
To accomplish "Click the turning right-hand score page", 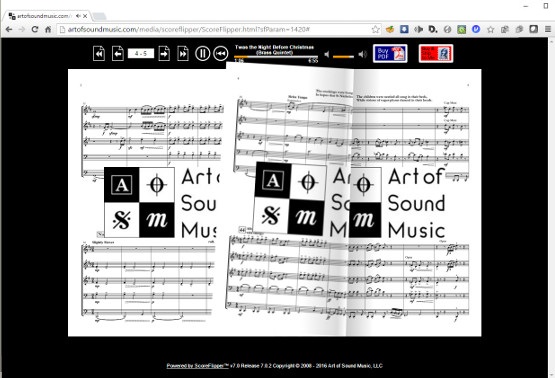I will pyautogui.click(x=288, y=200).
